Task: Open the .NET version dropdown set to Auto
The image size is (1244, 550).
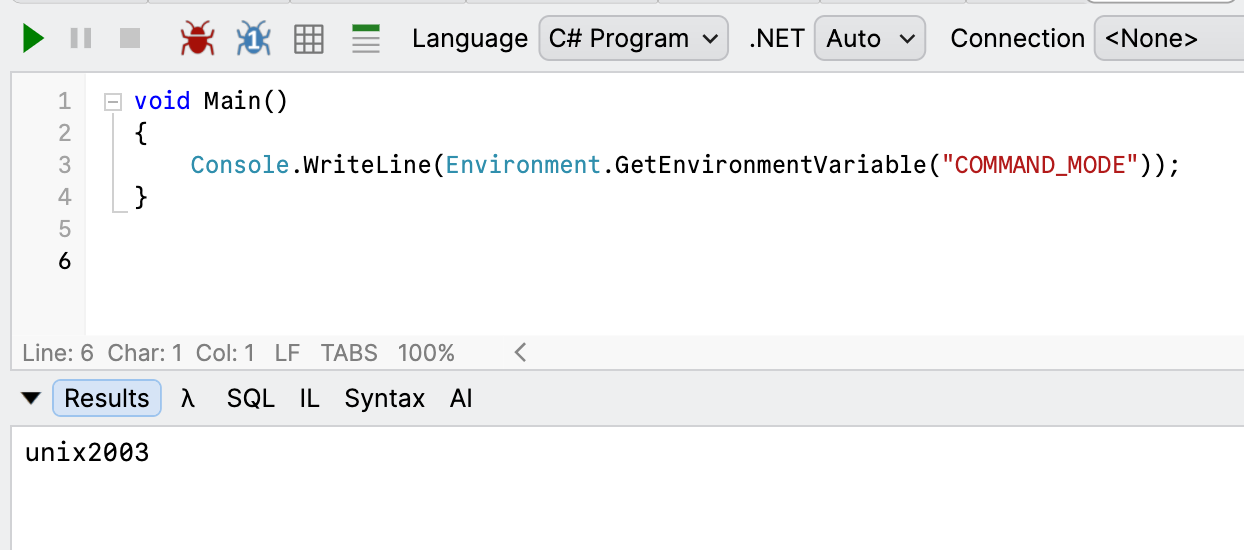Action: pos(869,39)
